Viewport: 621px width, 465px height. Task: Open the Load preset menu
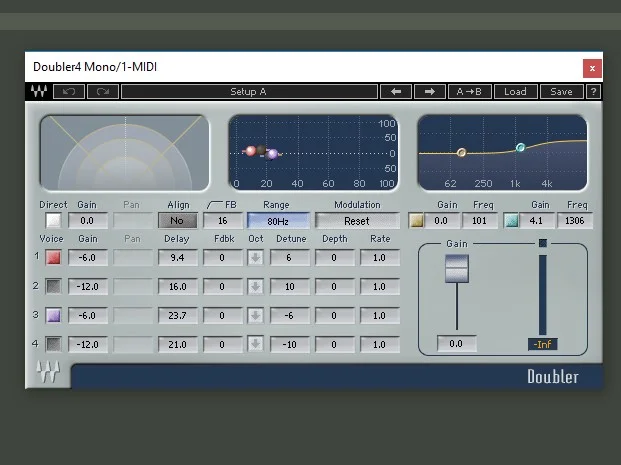point(515,91)
